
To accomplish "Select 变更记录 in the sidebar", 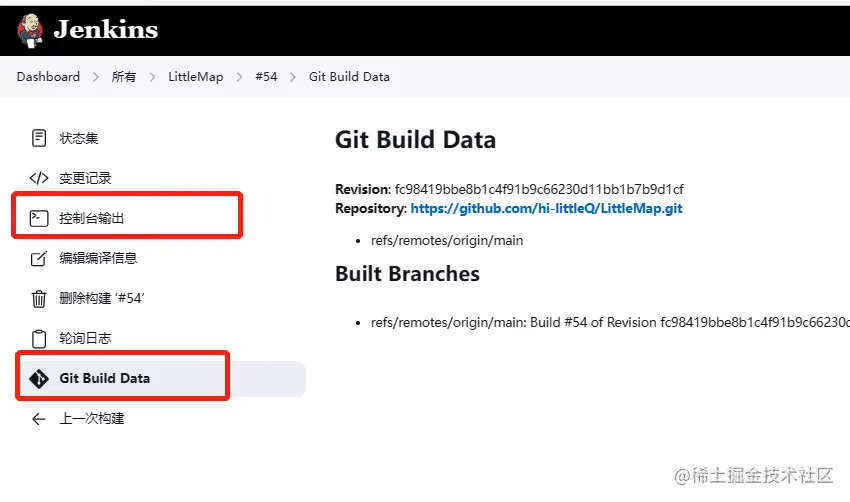I will (85, 178).
